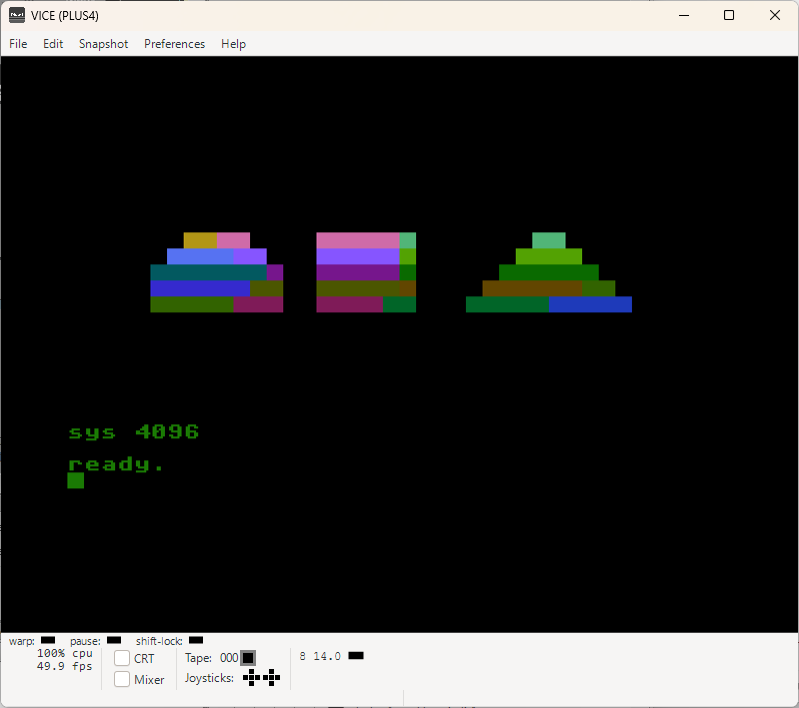Screen dimensions: 799x708
Task: Click the pause LED indicator
Action: (114, 640)
